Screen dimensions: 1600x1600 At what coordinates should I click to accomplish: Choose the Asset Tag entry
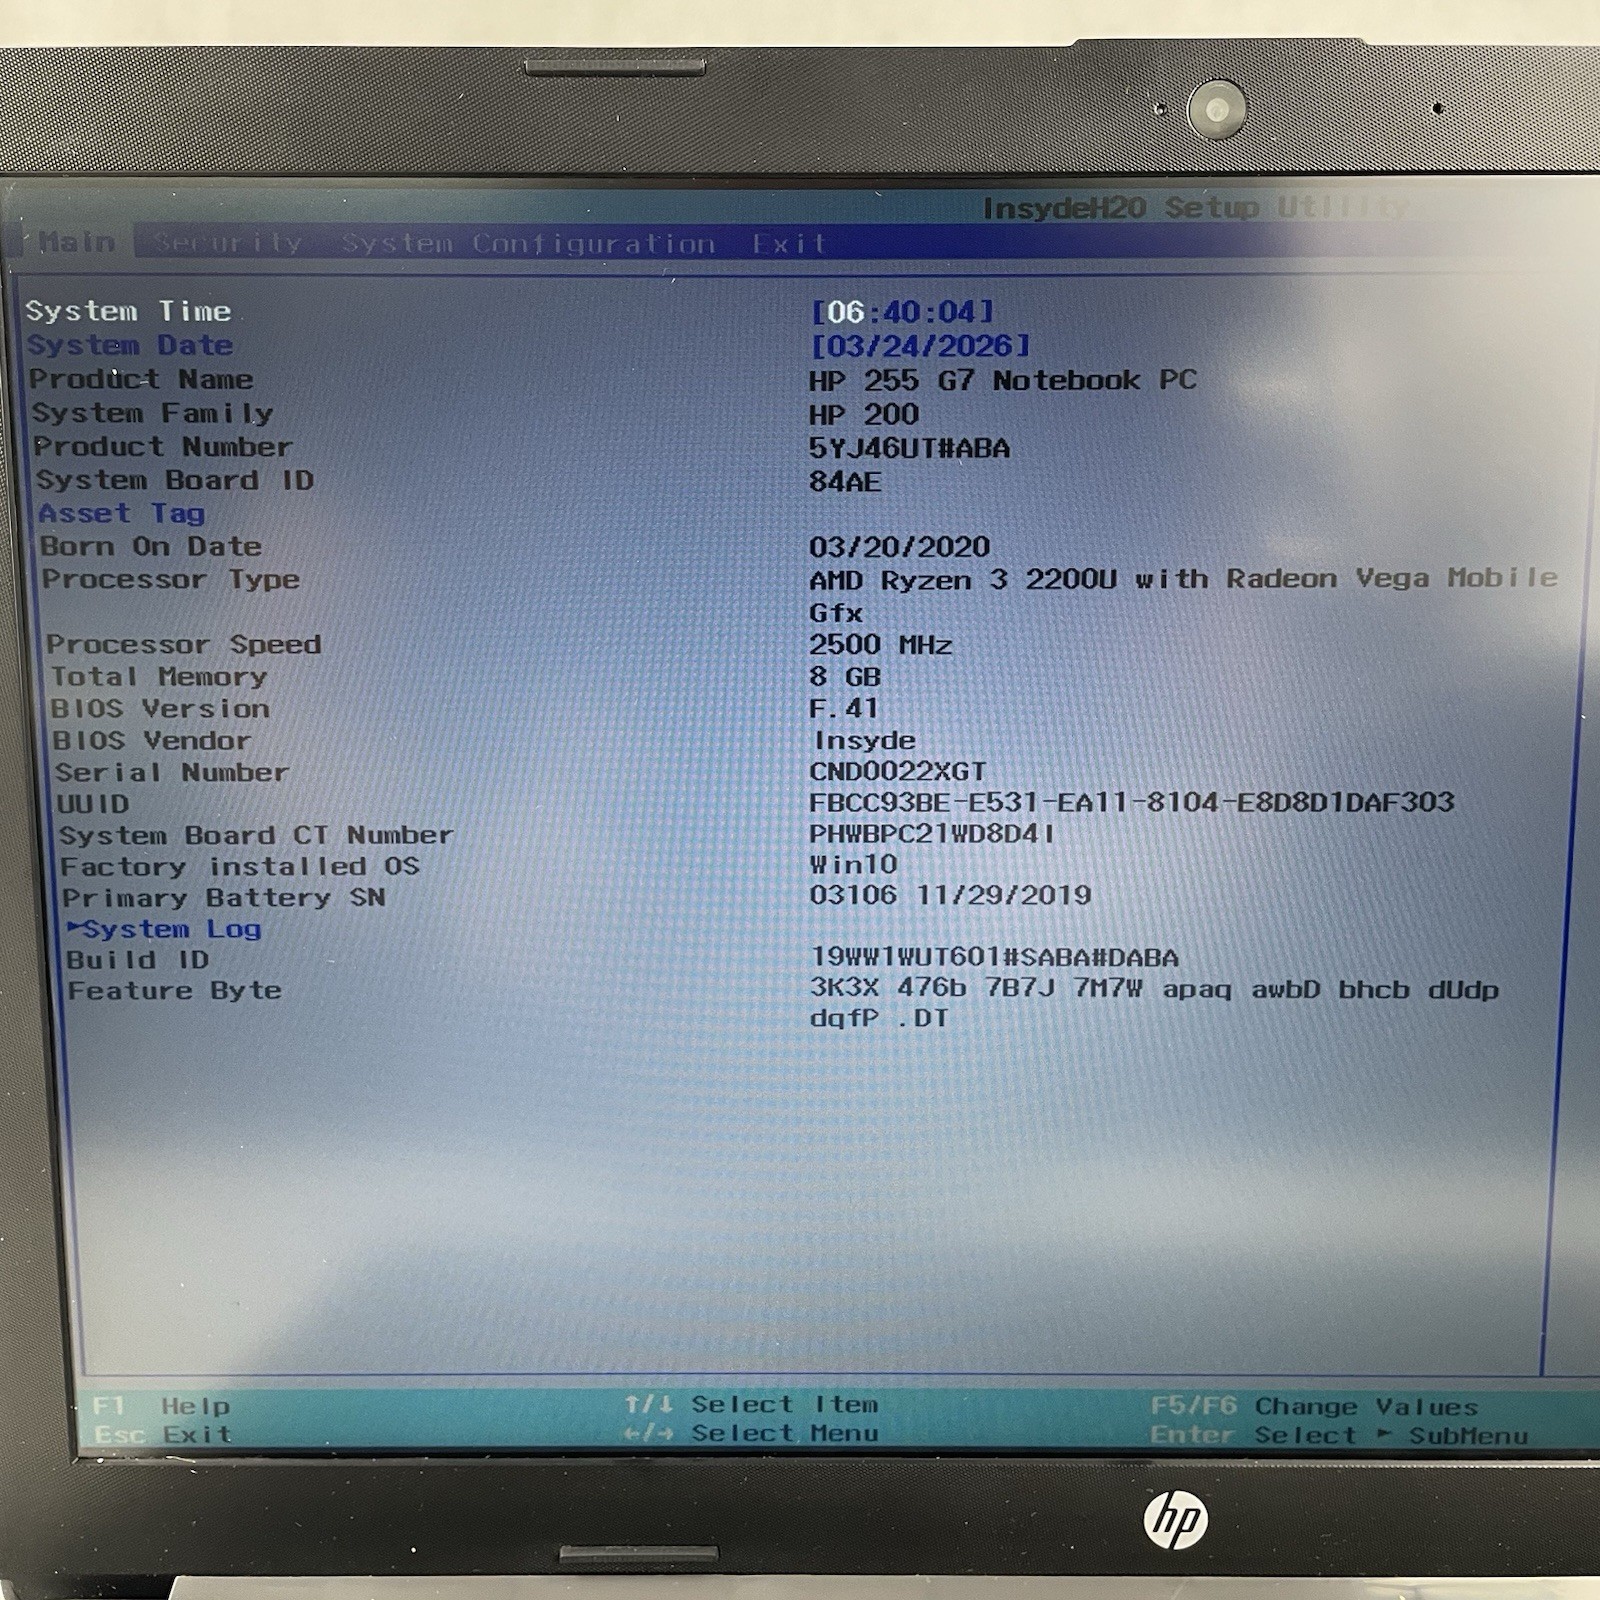(122, 513)
